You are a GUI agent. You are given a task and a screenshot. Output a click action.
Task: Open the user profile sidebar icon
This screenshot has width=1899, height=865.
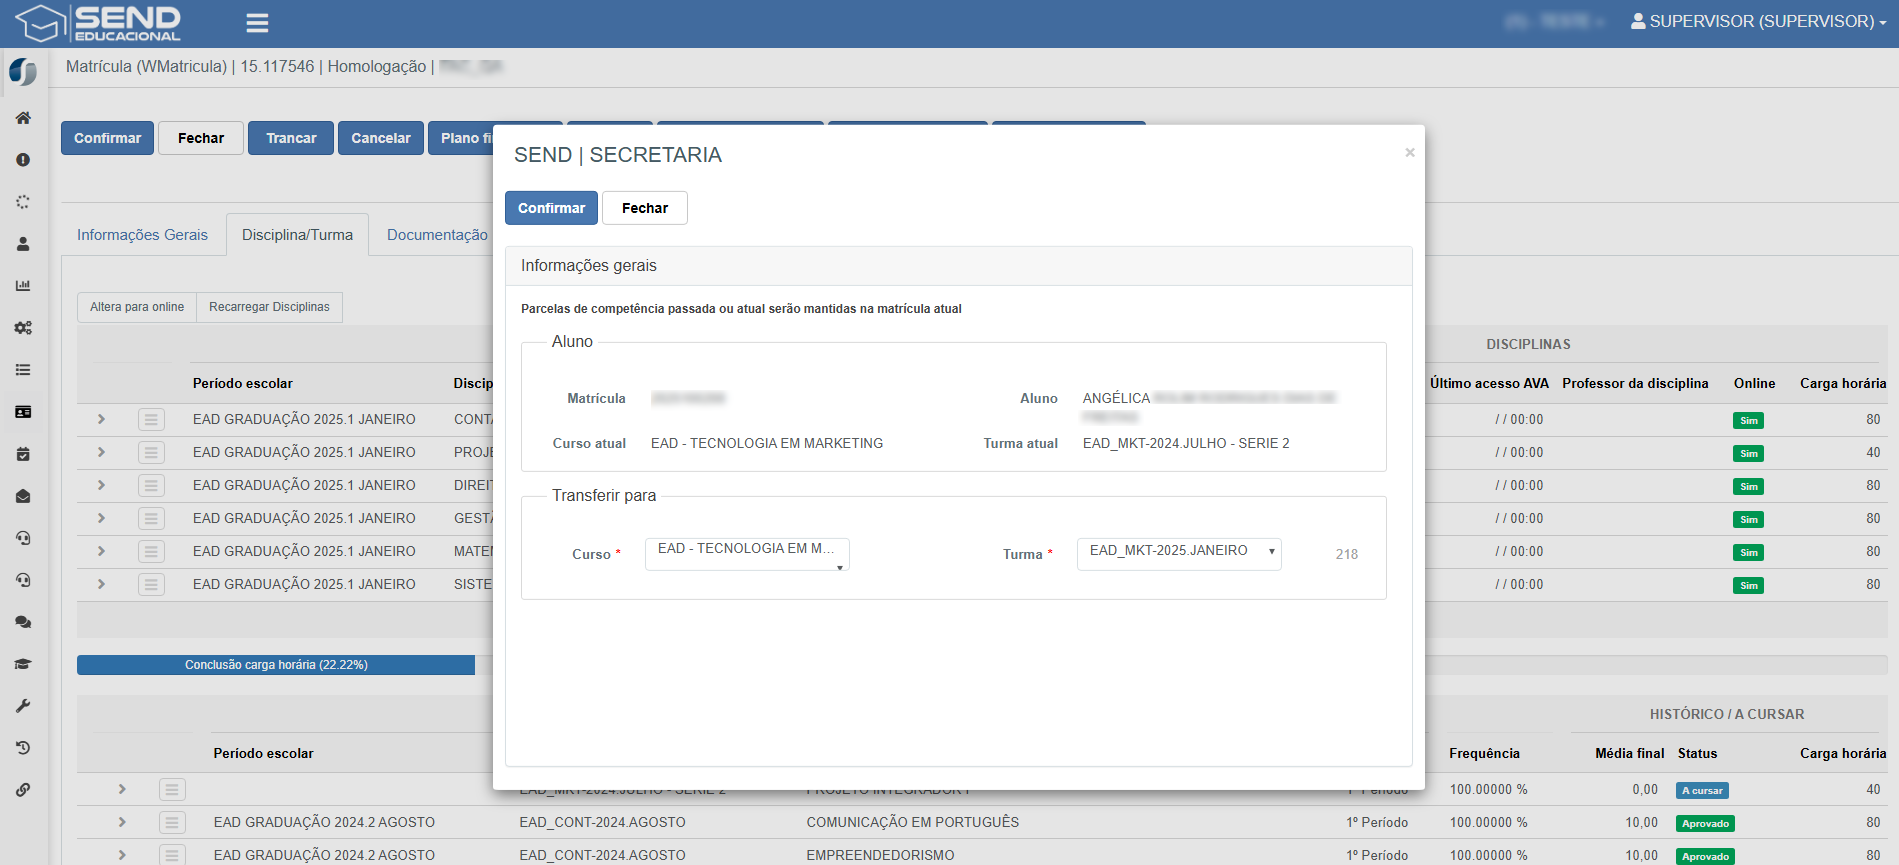[23, 244]
